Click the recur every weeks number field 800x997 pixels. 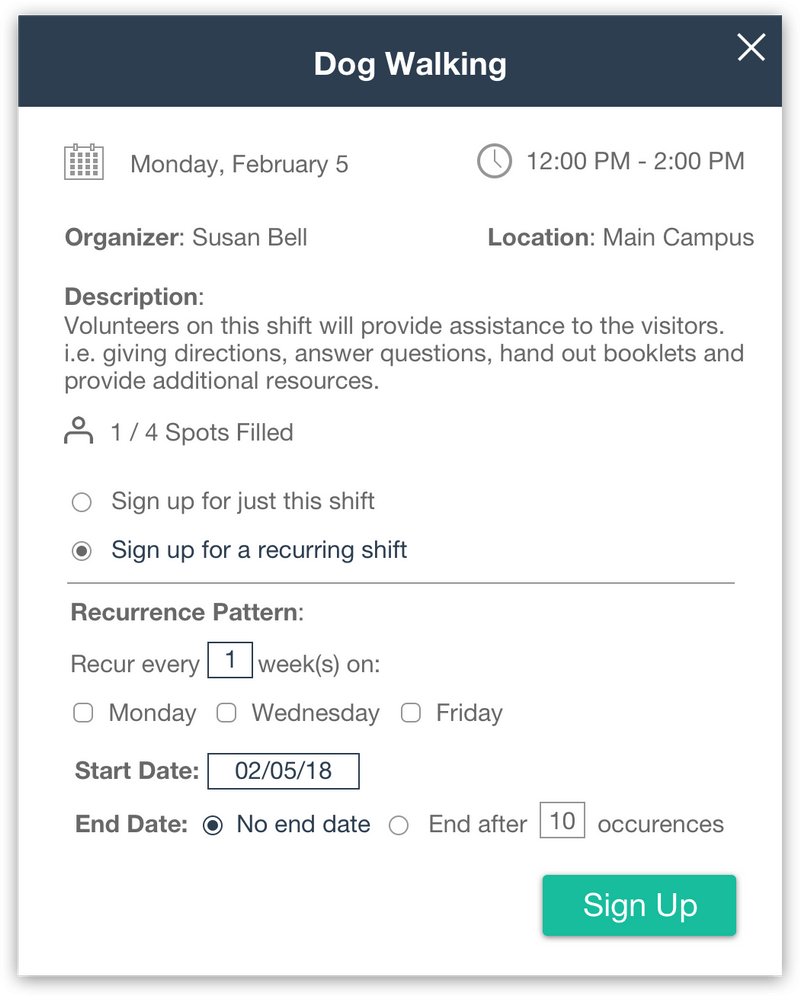(230, 661)
